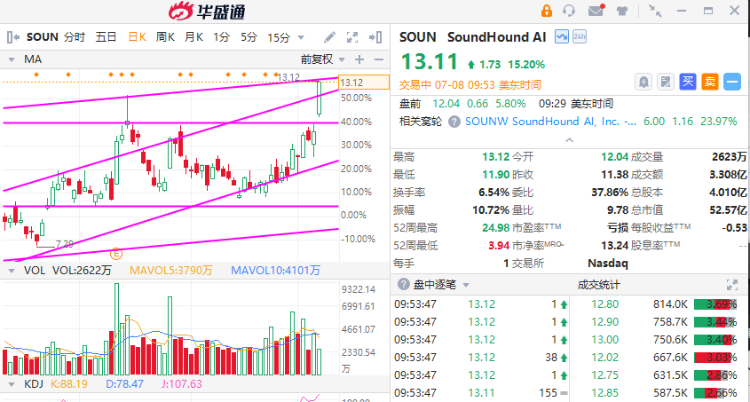The height and width of the screenshot is (402, 750).
Task: Click the 12.85 price level row
Action: click(661, 393)
